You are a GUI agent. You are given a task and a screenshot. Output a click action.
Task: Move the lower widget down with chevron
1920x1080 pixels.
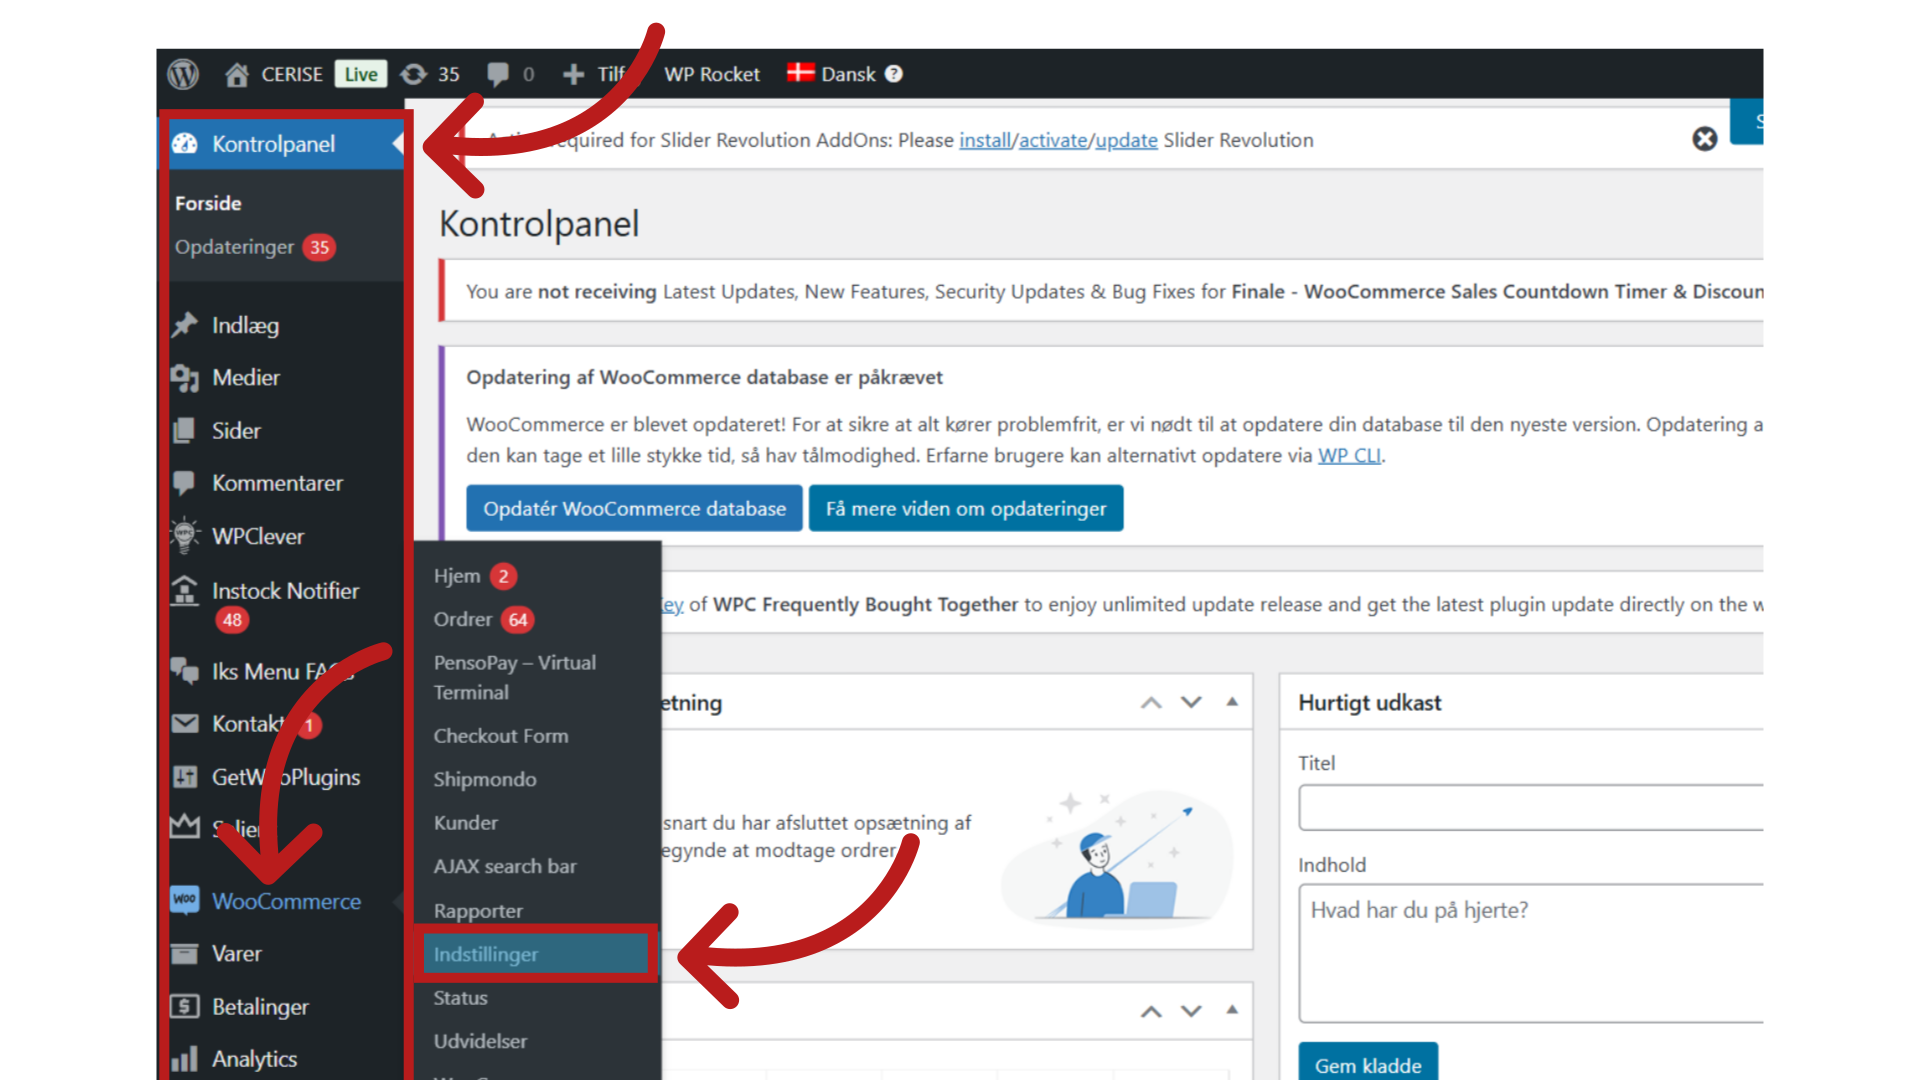point(1191,1011)
